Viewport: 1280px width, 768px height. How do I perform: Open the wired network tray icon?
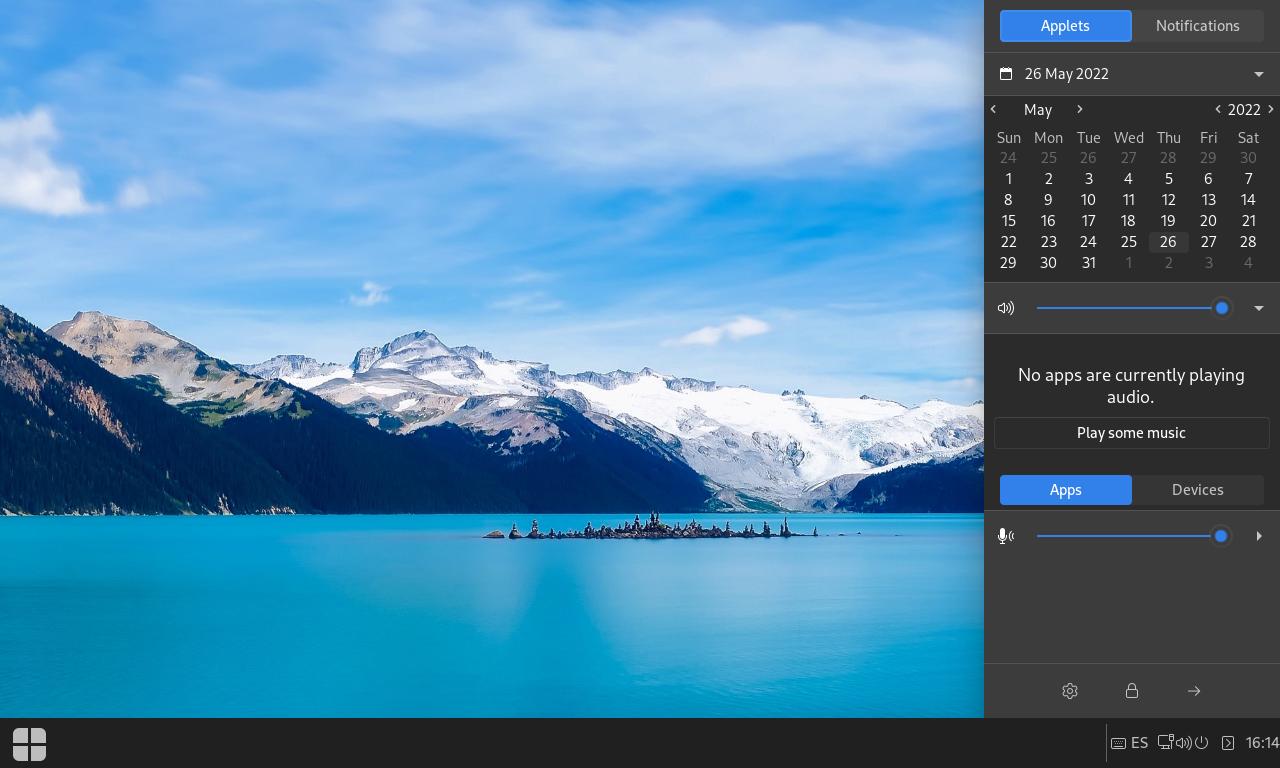(x=1165, y=743)
